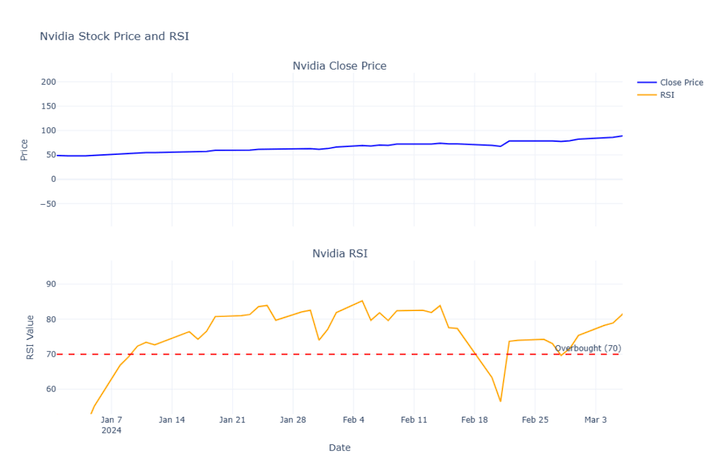The width and height of the screenshot is (720, 466).
Task: Click the Date x-axis title
Action: point(339,448)
